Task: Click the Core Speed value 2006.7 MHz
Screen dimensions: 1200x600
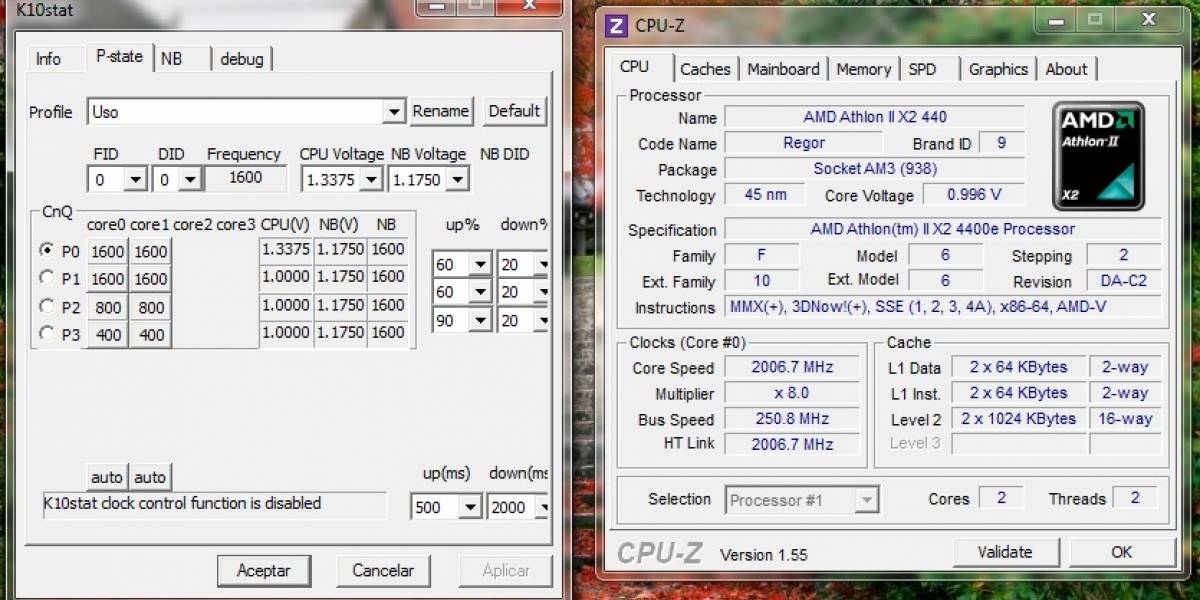Action: click(x=793, y=367)
